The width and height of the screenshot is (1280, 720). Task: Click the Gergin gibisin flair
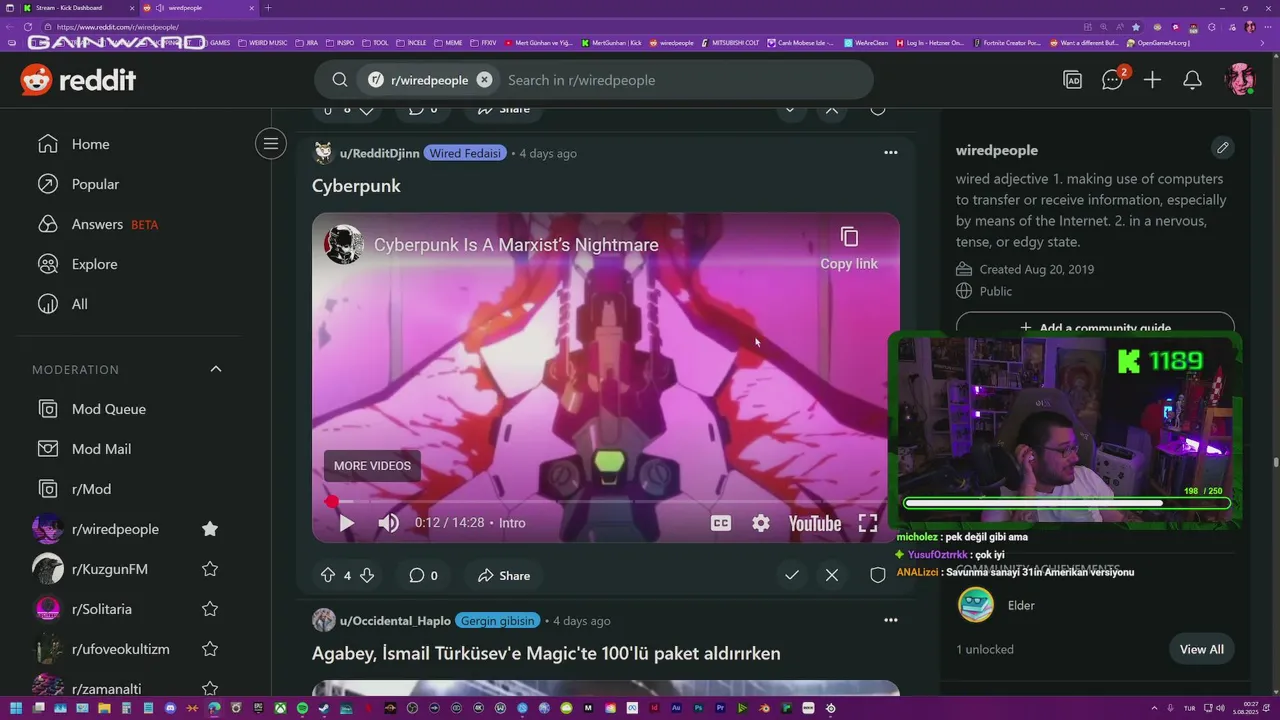pyautogui.click(x=498, y=621)
